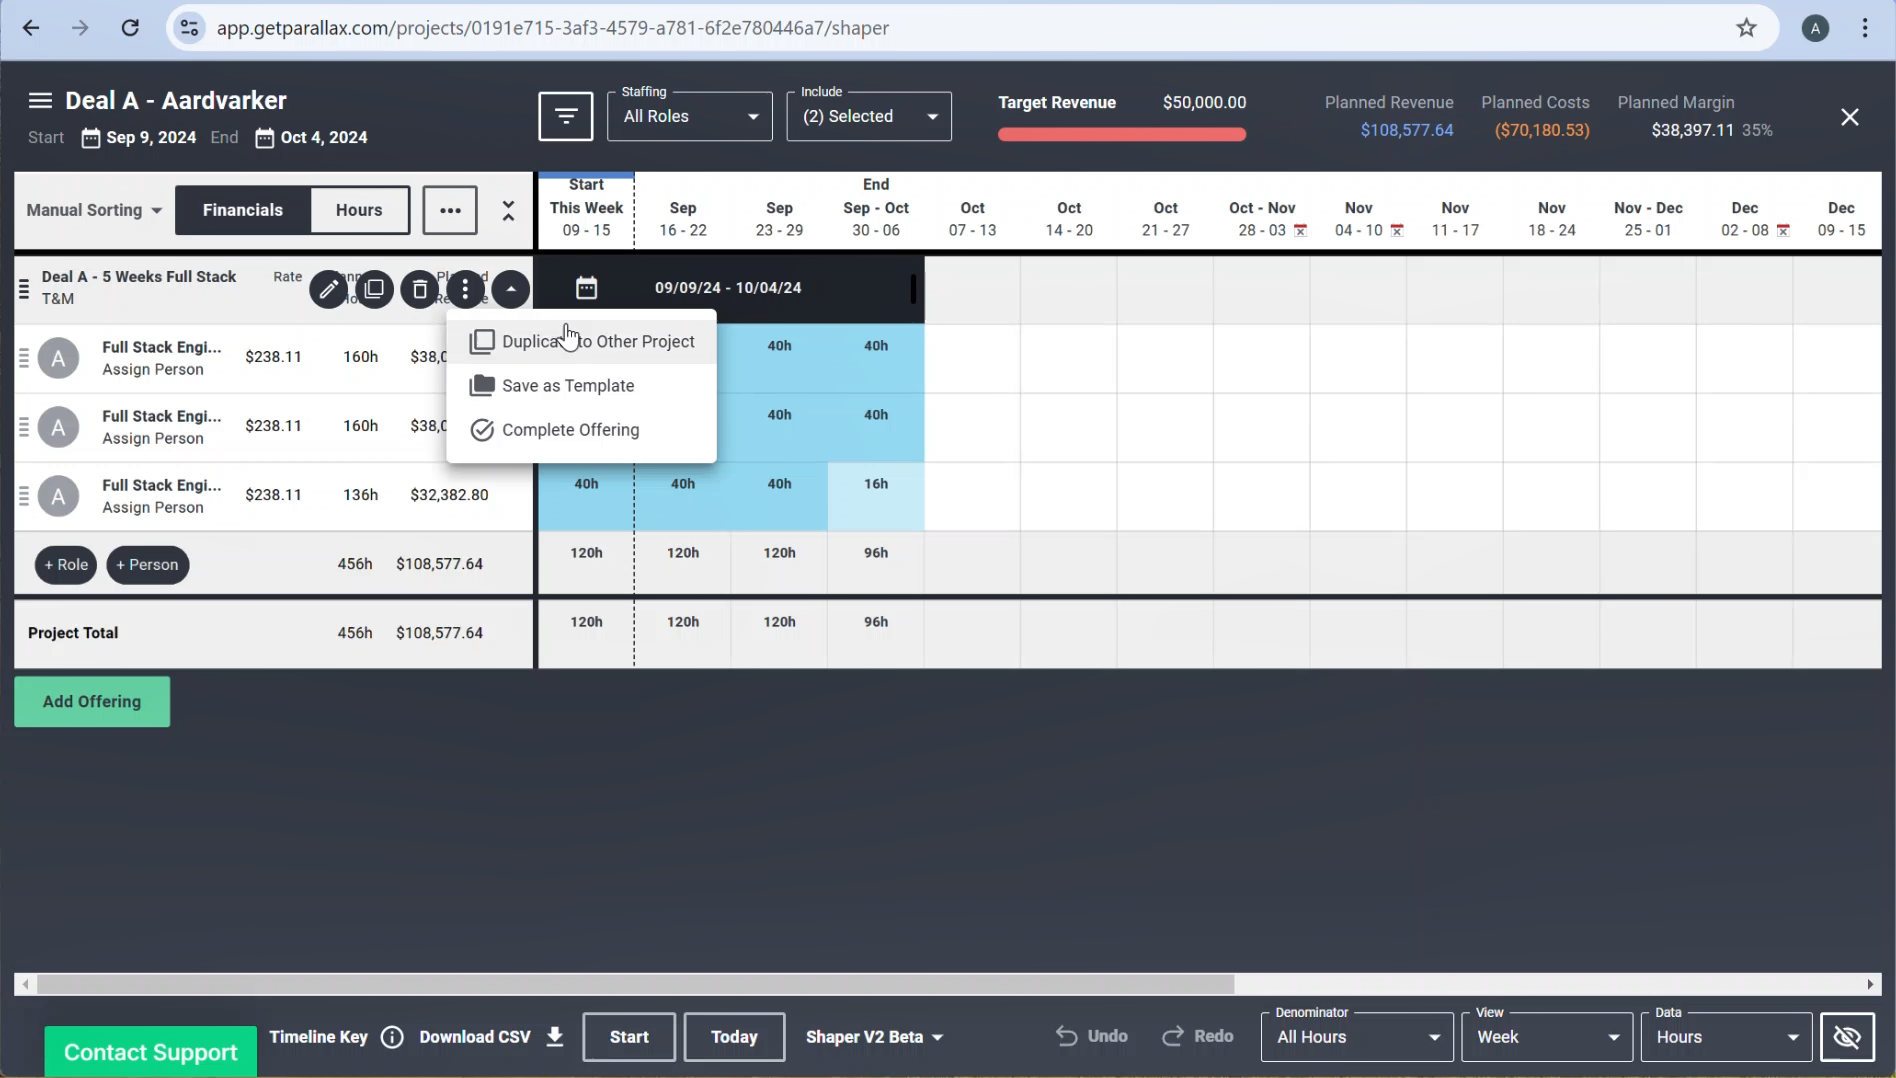Open the View dropdown showing Week
The height and width of the screenshot is (1078, 1896).
pos(1545,1037)
